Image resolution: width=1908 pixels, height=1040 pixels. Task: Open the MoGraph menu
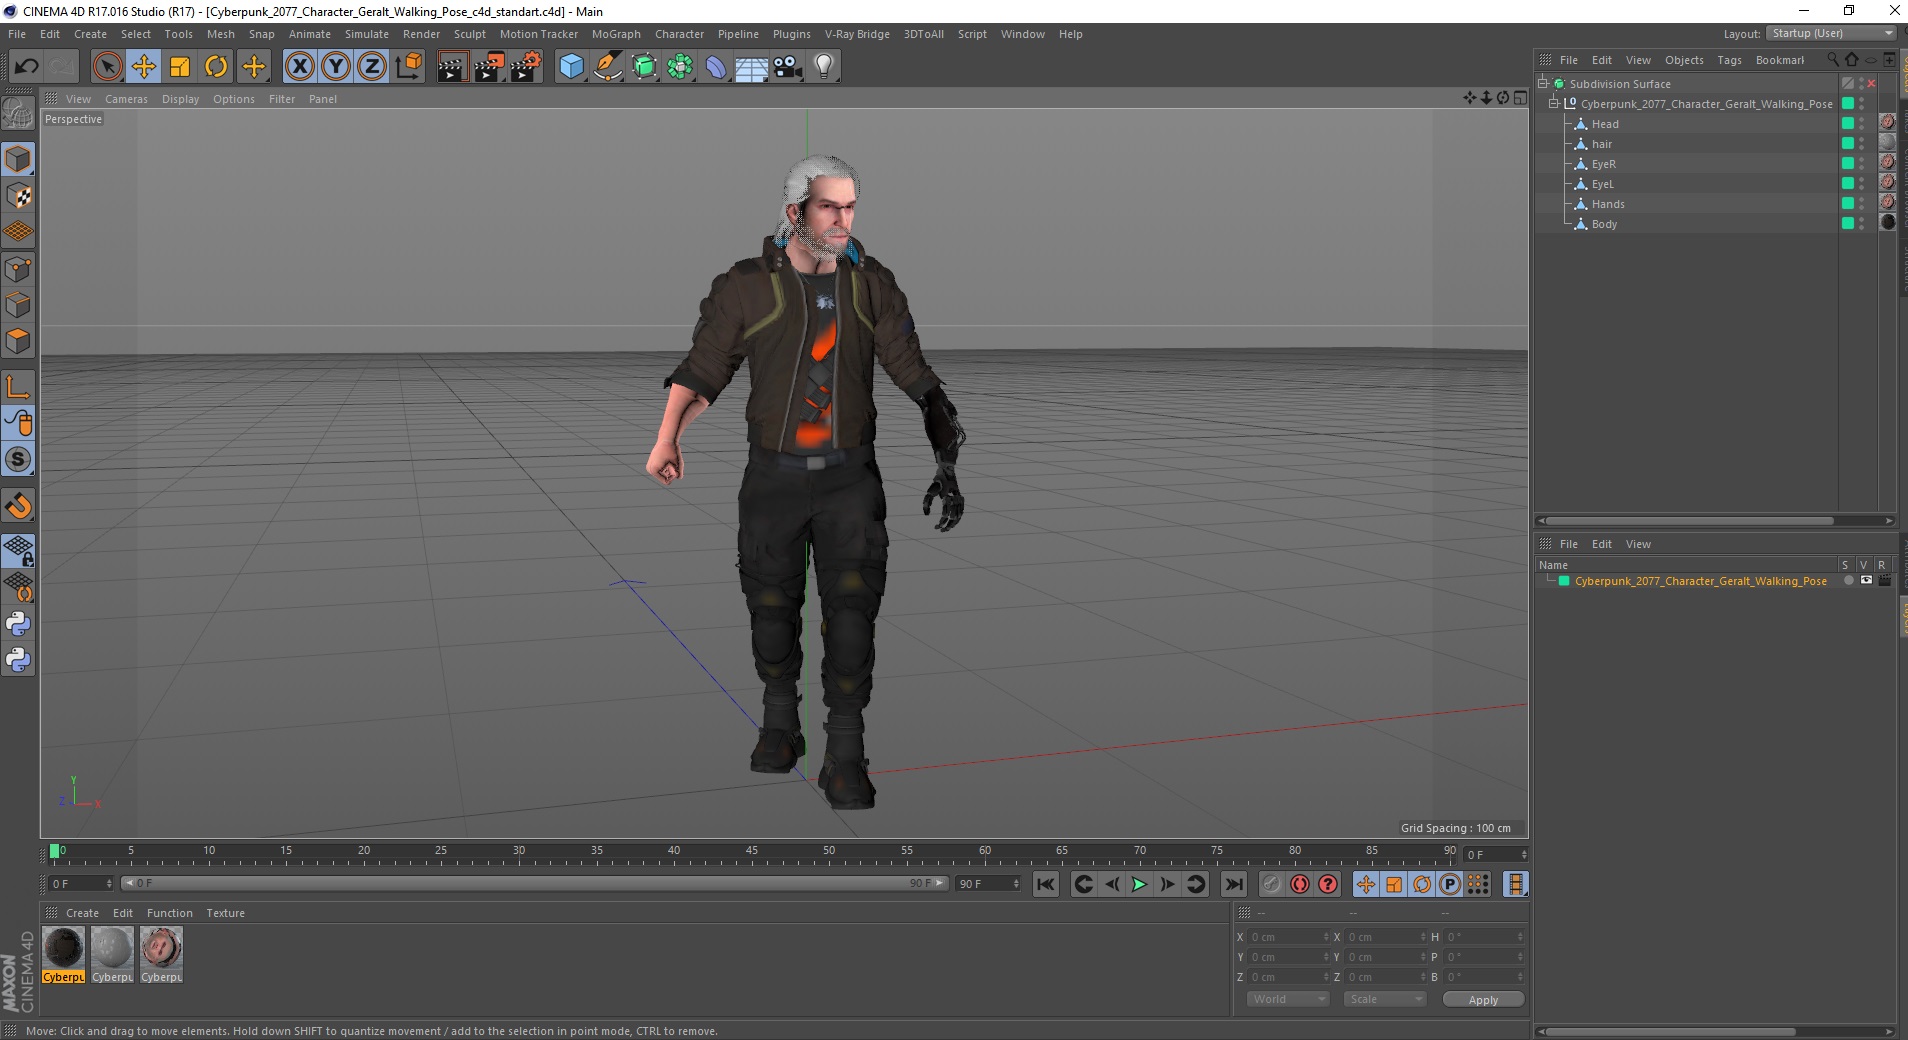coord(616,34)
